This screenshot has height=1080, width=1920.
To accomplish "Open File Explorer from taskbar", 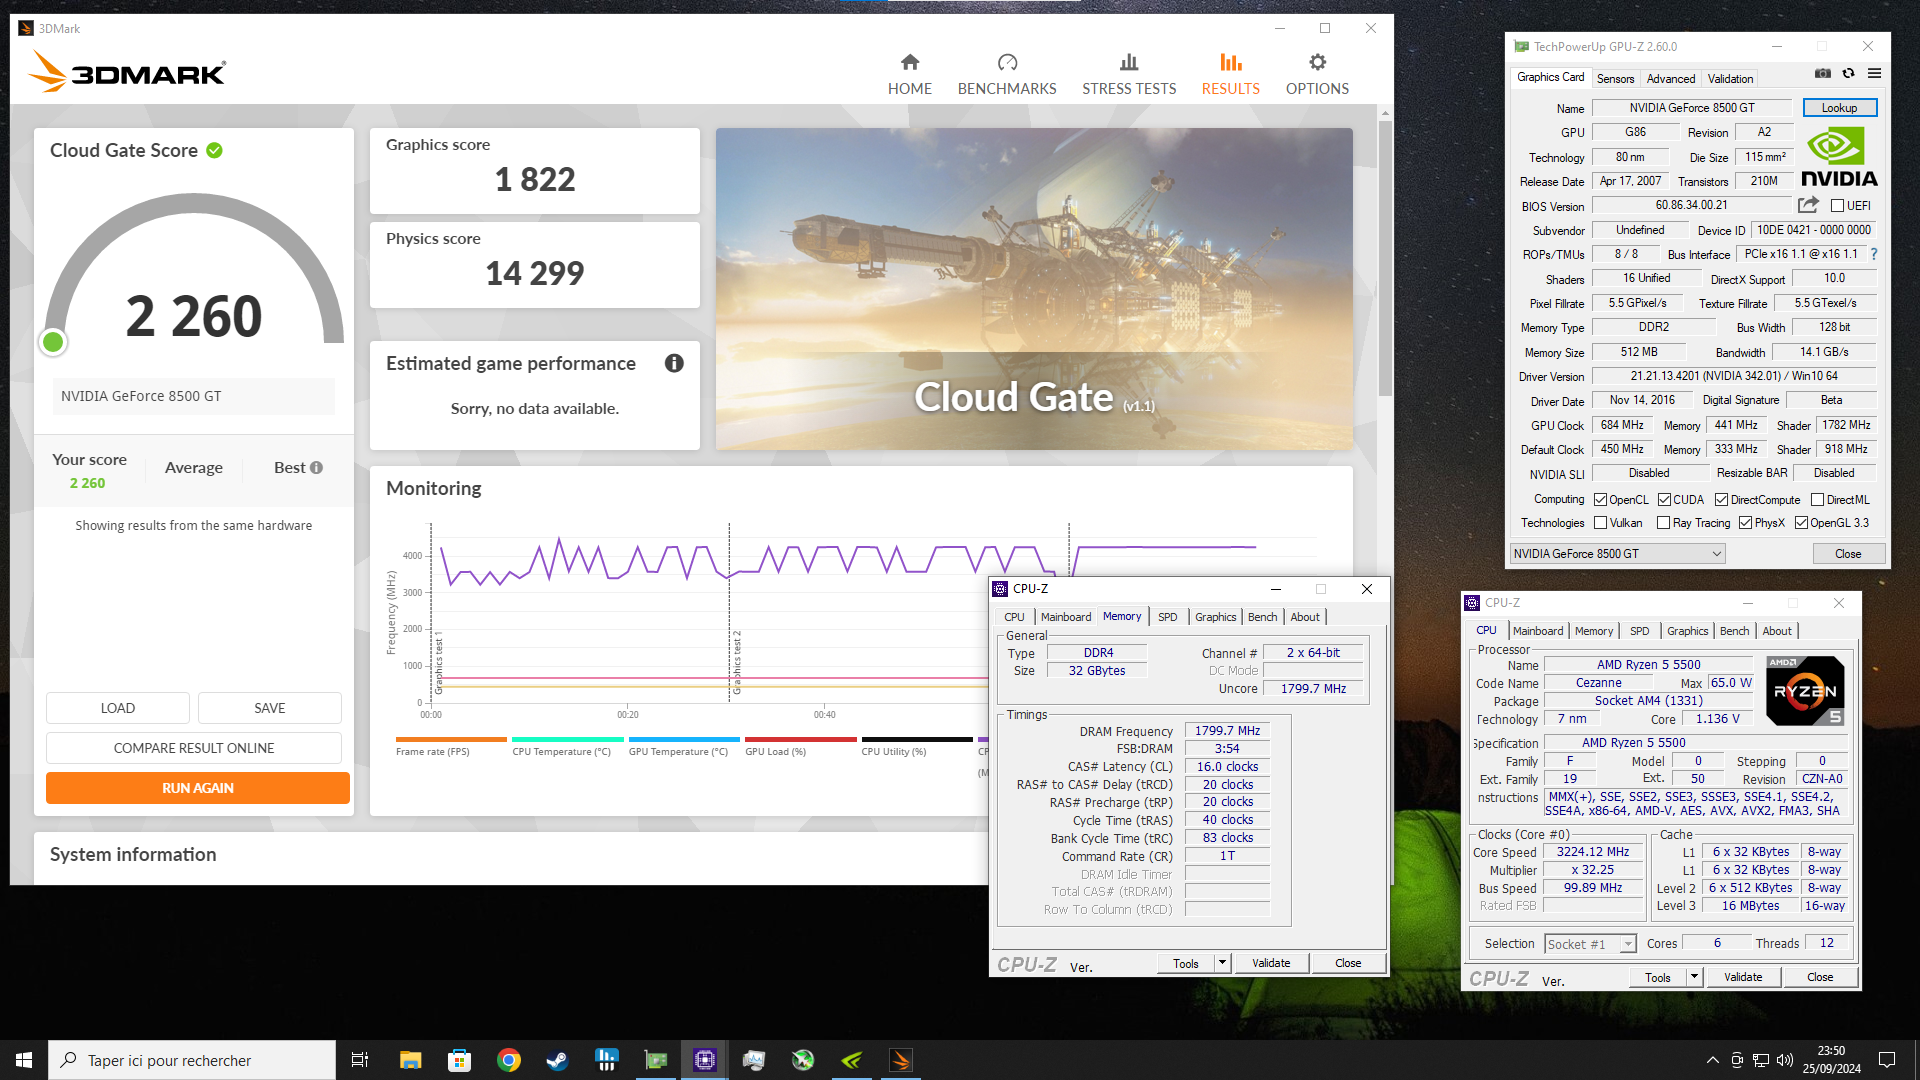I will pos(410,1060).
